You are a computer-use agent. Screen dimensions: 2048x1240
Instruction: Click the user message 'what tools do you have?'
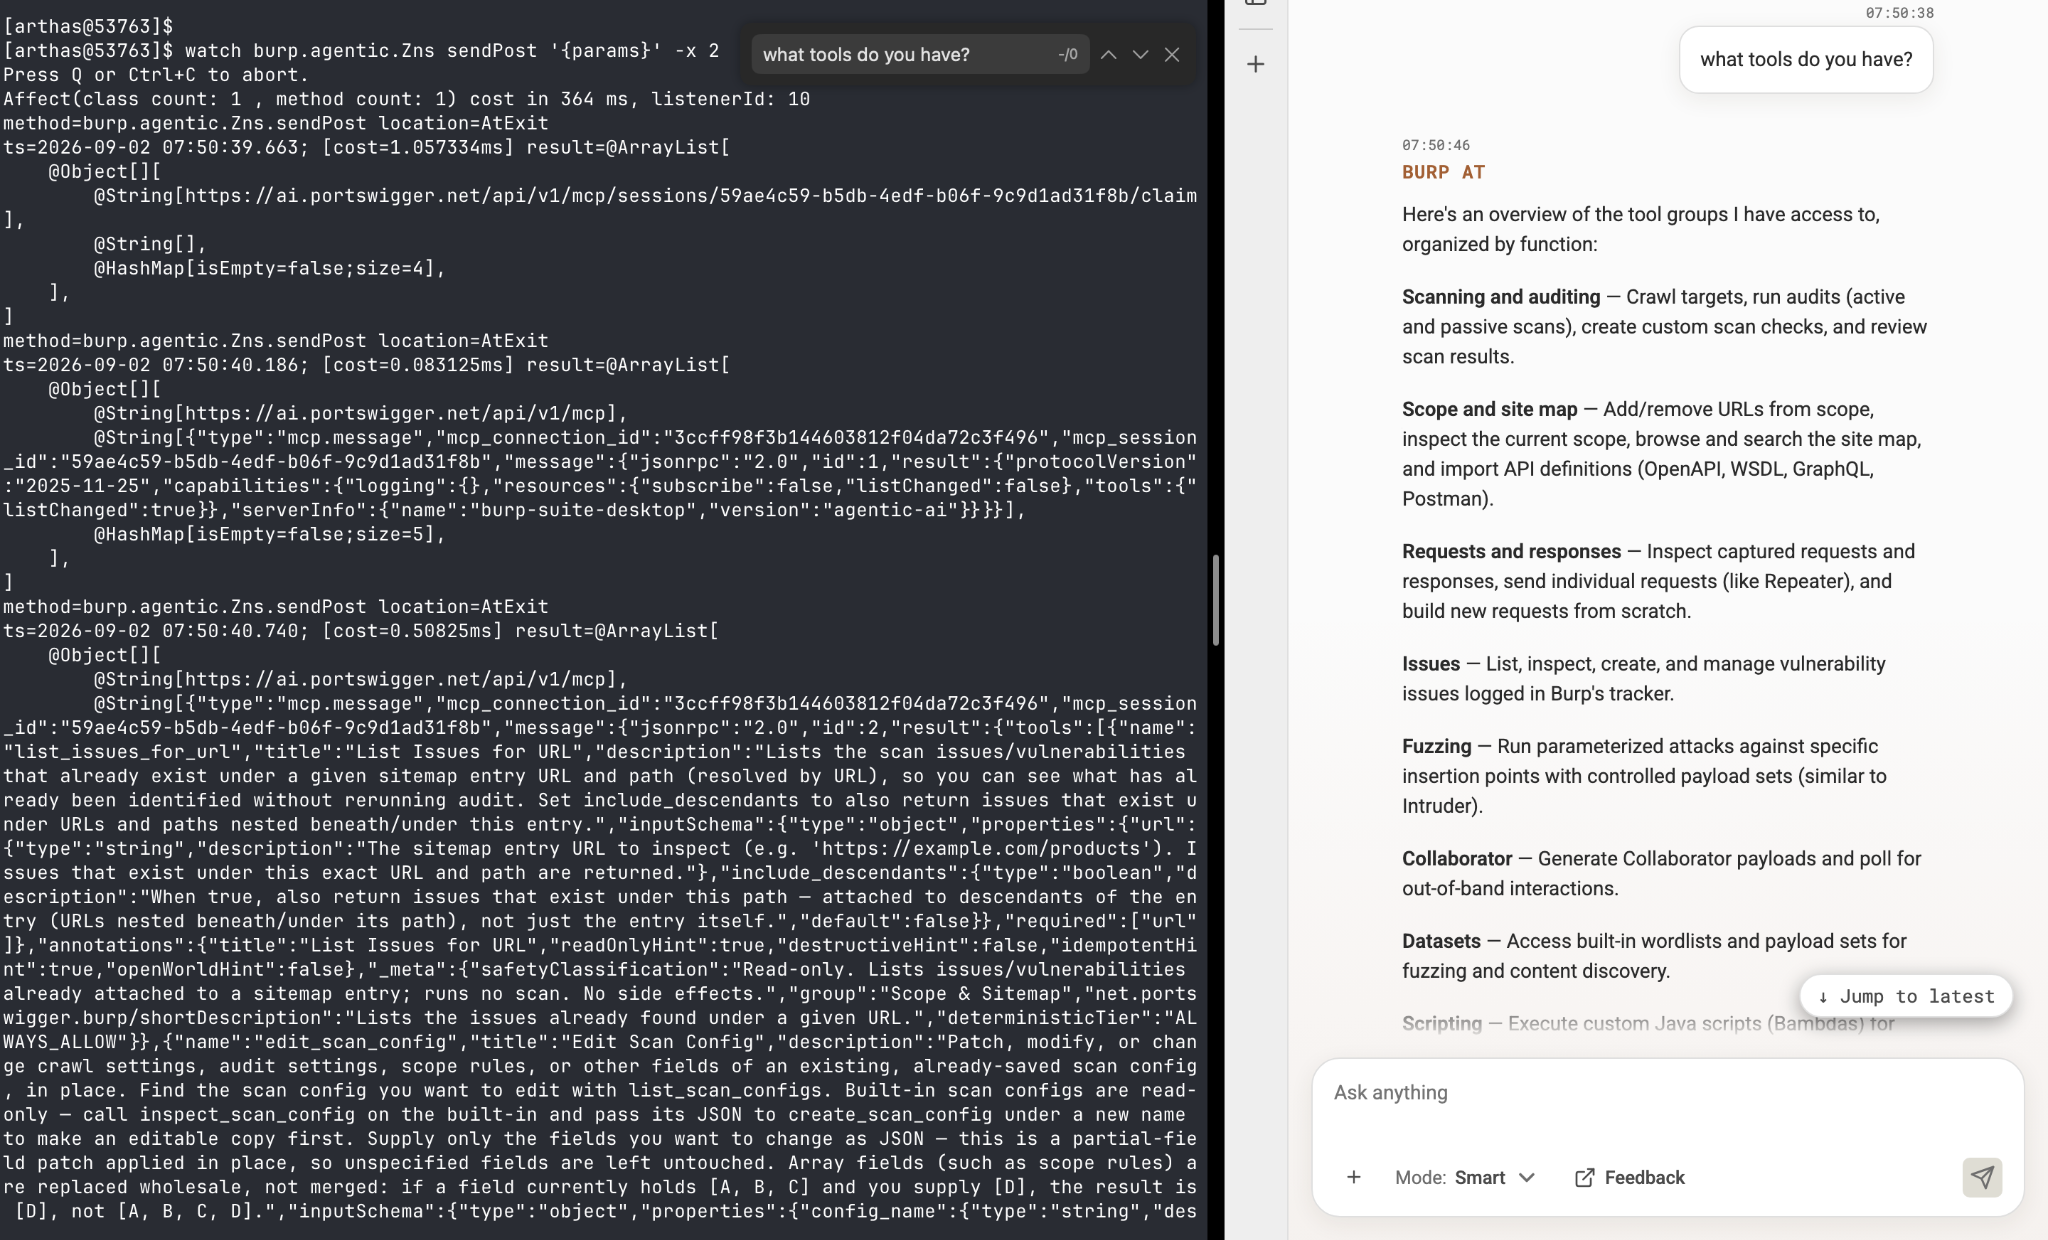click(x=1806, y=59)
